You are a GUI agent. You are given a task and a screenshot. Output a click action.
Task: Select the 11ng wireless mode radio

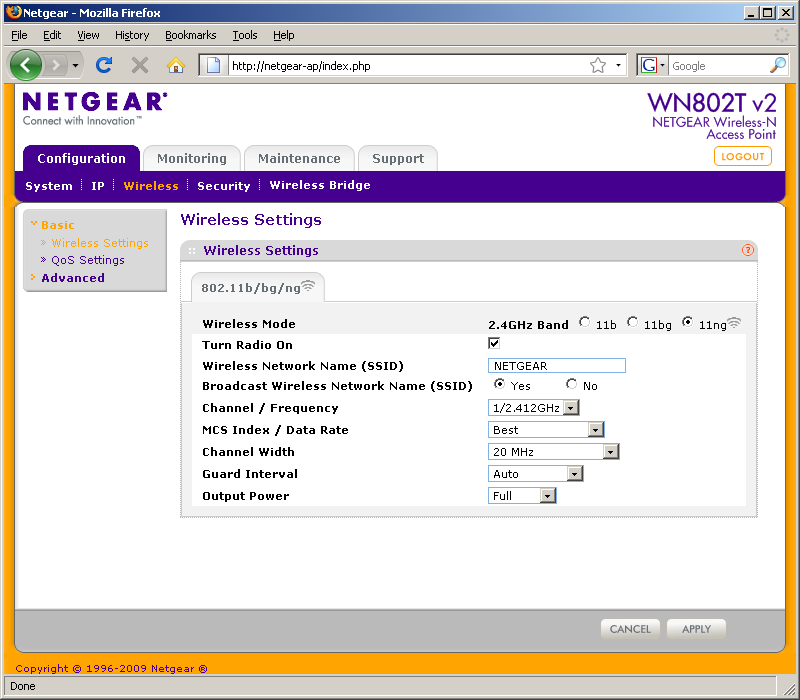[688, 322]
